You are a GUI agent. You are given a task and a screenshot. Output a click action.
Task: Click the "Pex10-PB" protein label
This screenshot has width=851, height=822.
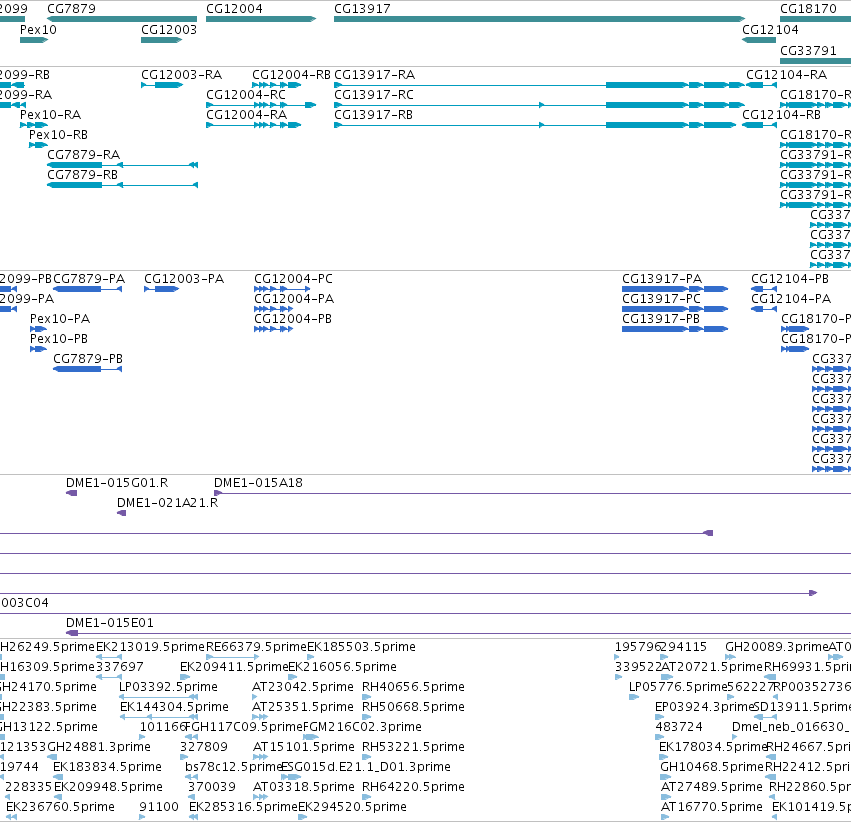pos(59,339)
